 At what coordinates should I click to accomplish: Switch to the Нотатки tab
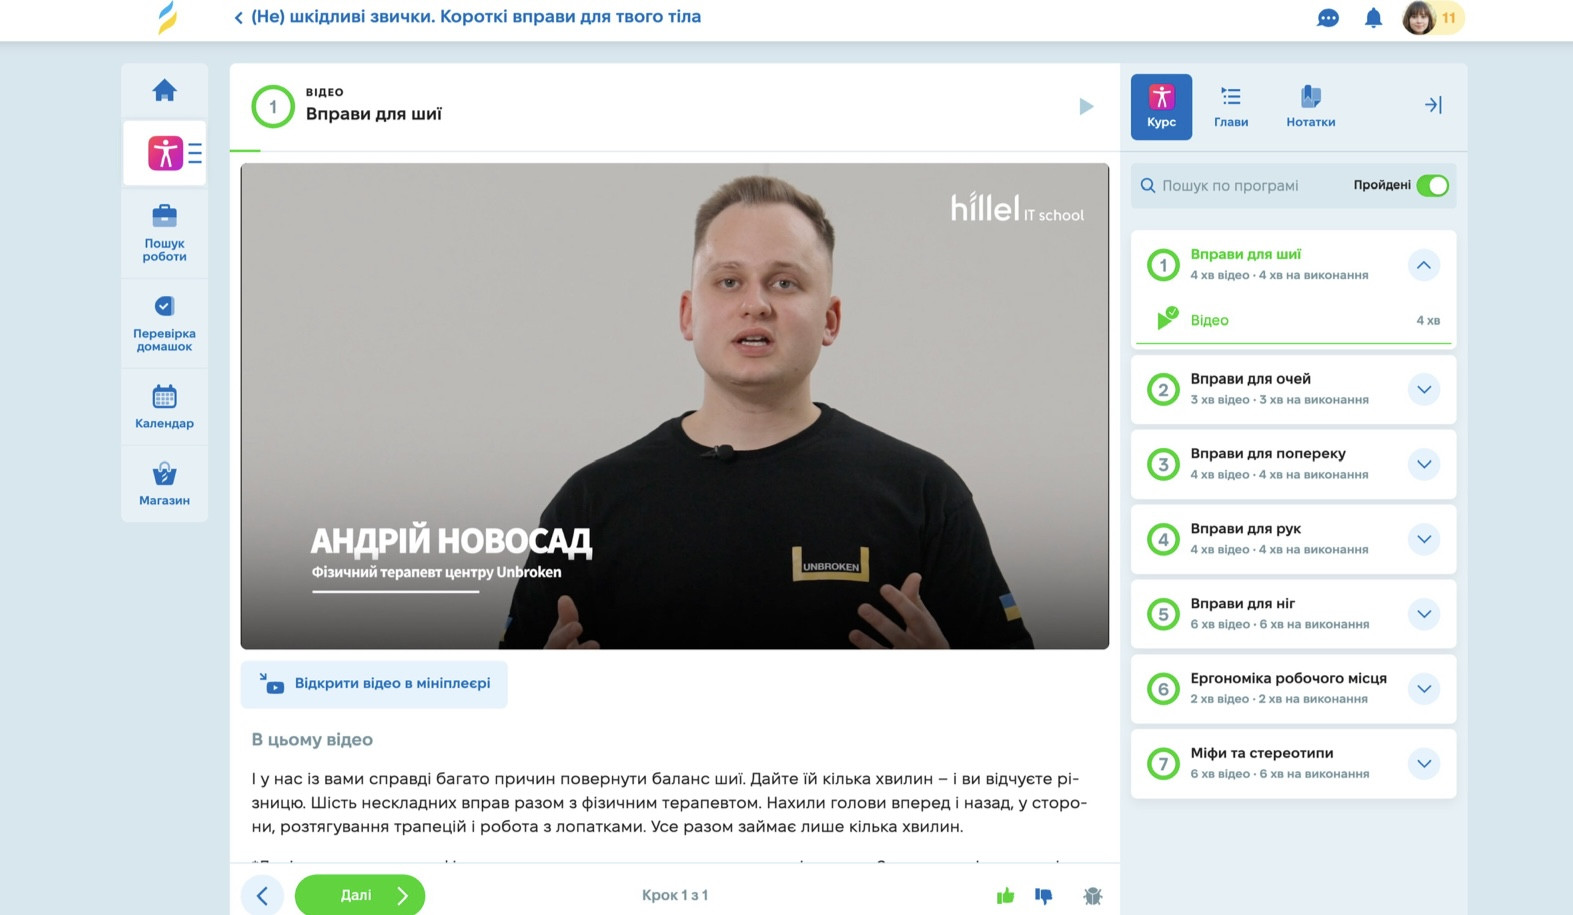pos(1311,106)
